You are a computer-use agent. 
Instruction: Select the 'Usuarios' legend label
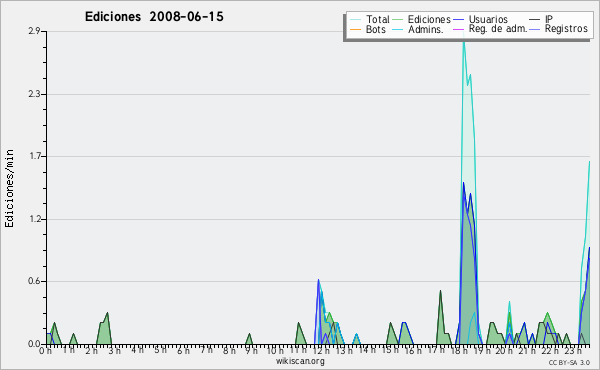(x=488, y=19)
